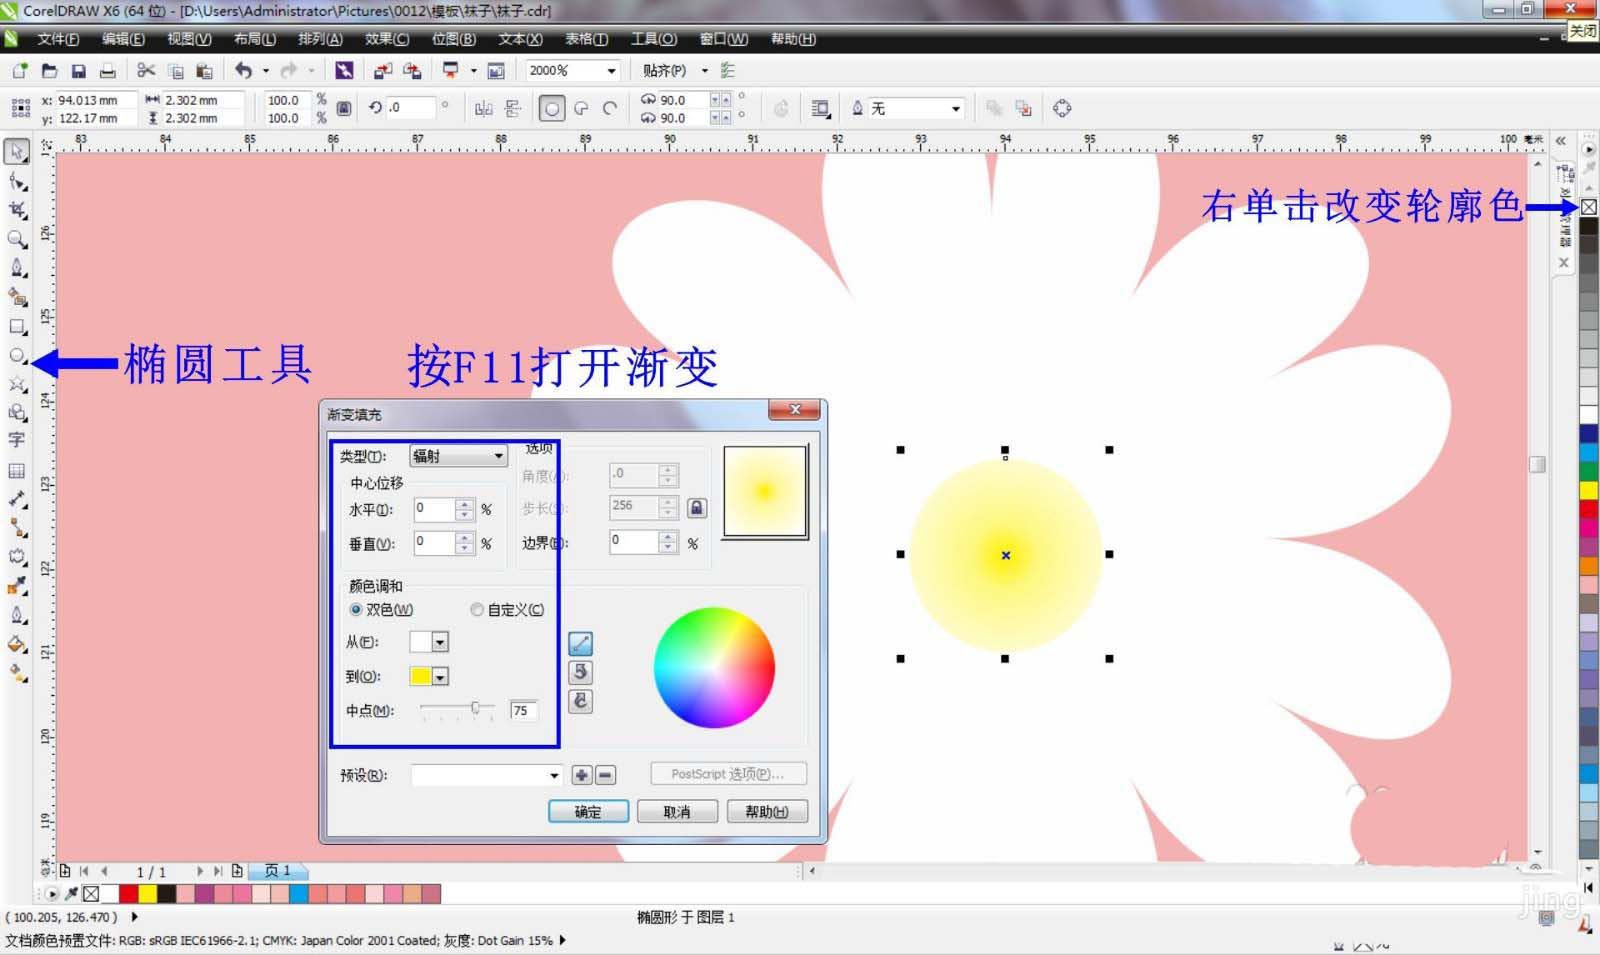Viewport: 1600px width, 955px height.
Task: Select the Pick tool
Action: (16, 152)
